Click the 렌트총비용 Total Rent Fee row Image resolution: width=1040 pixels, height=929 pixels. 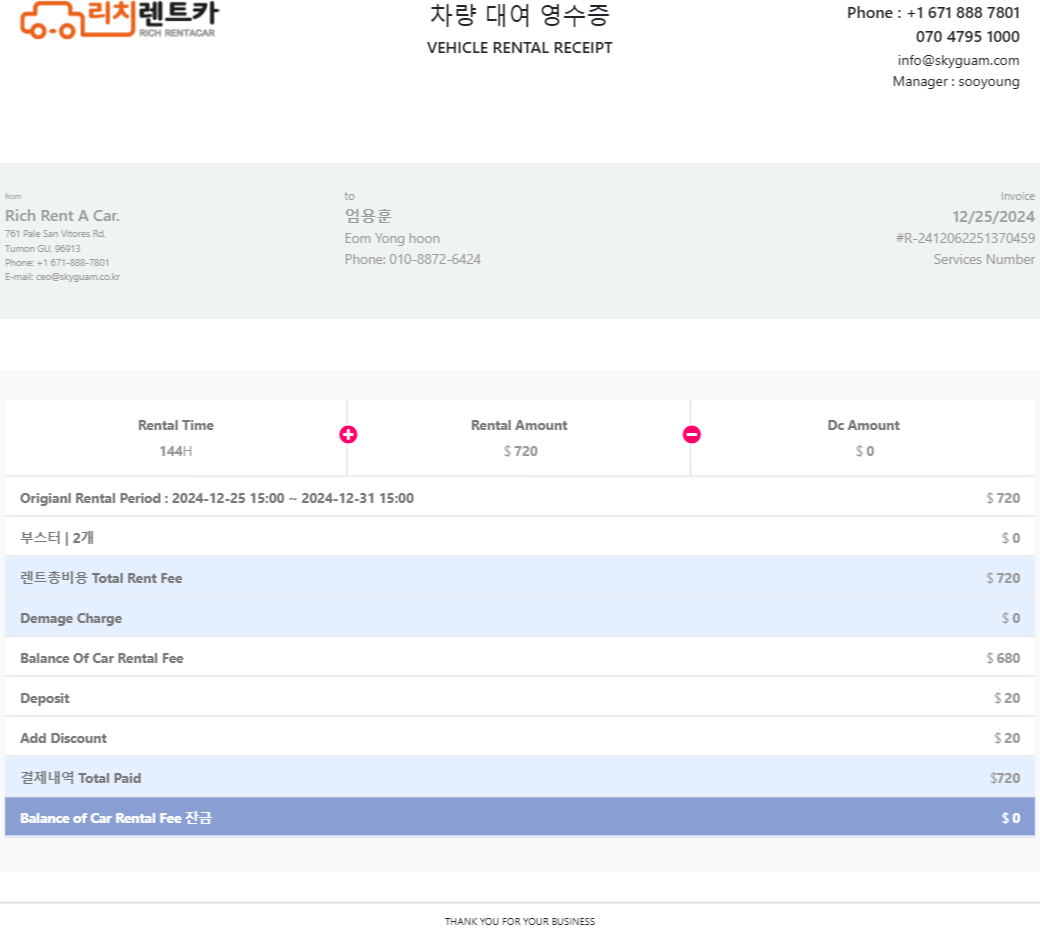[519, 578]
